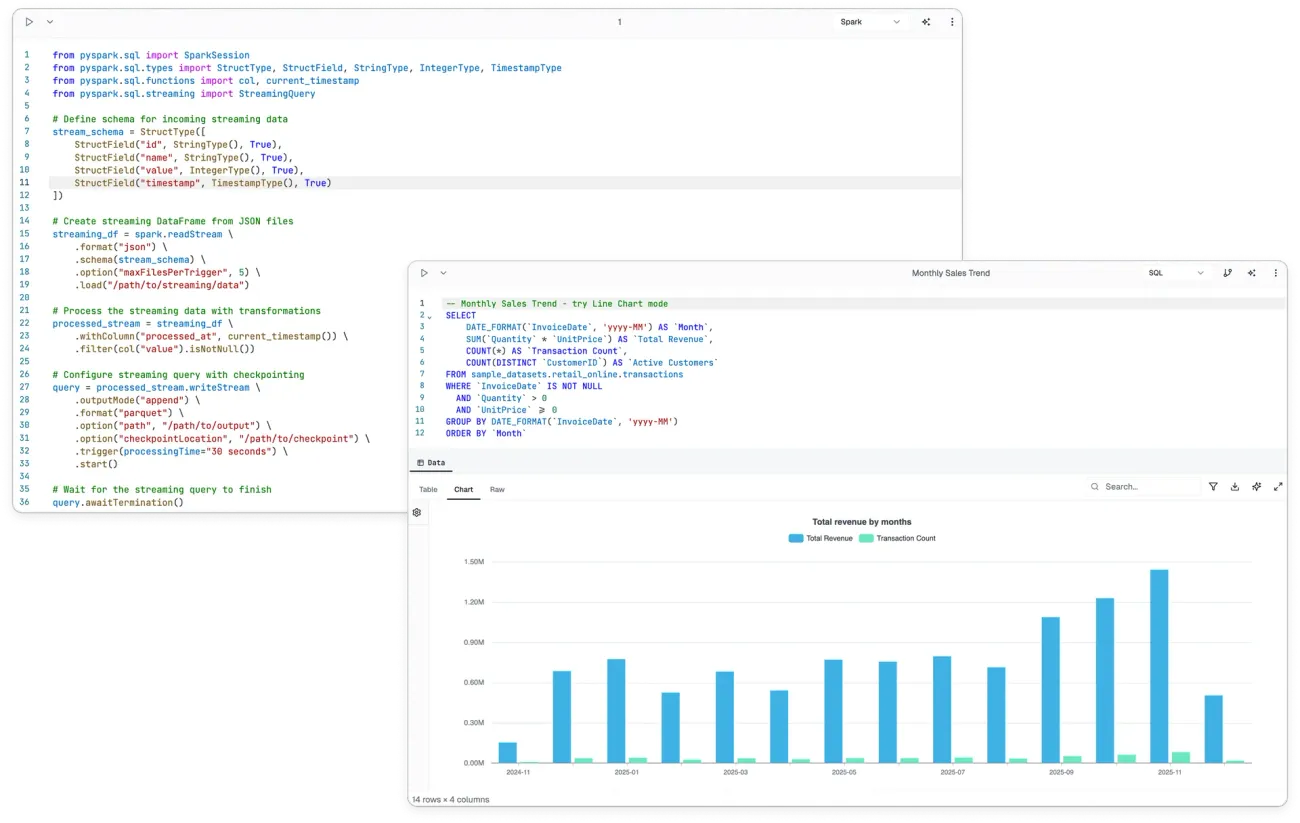The width and height of the screenshot is (1300, 823).
Task: Switch to the Table view tab
Action: 428,489
